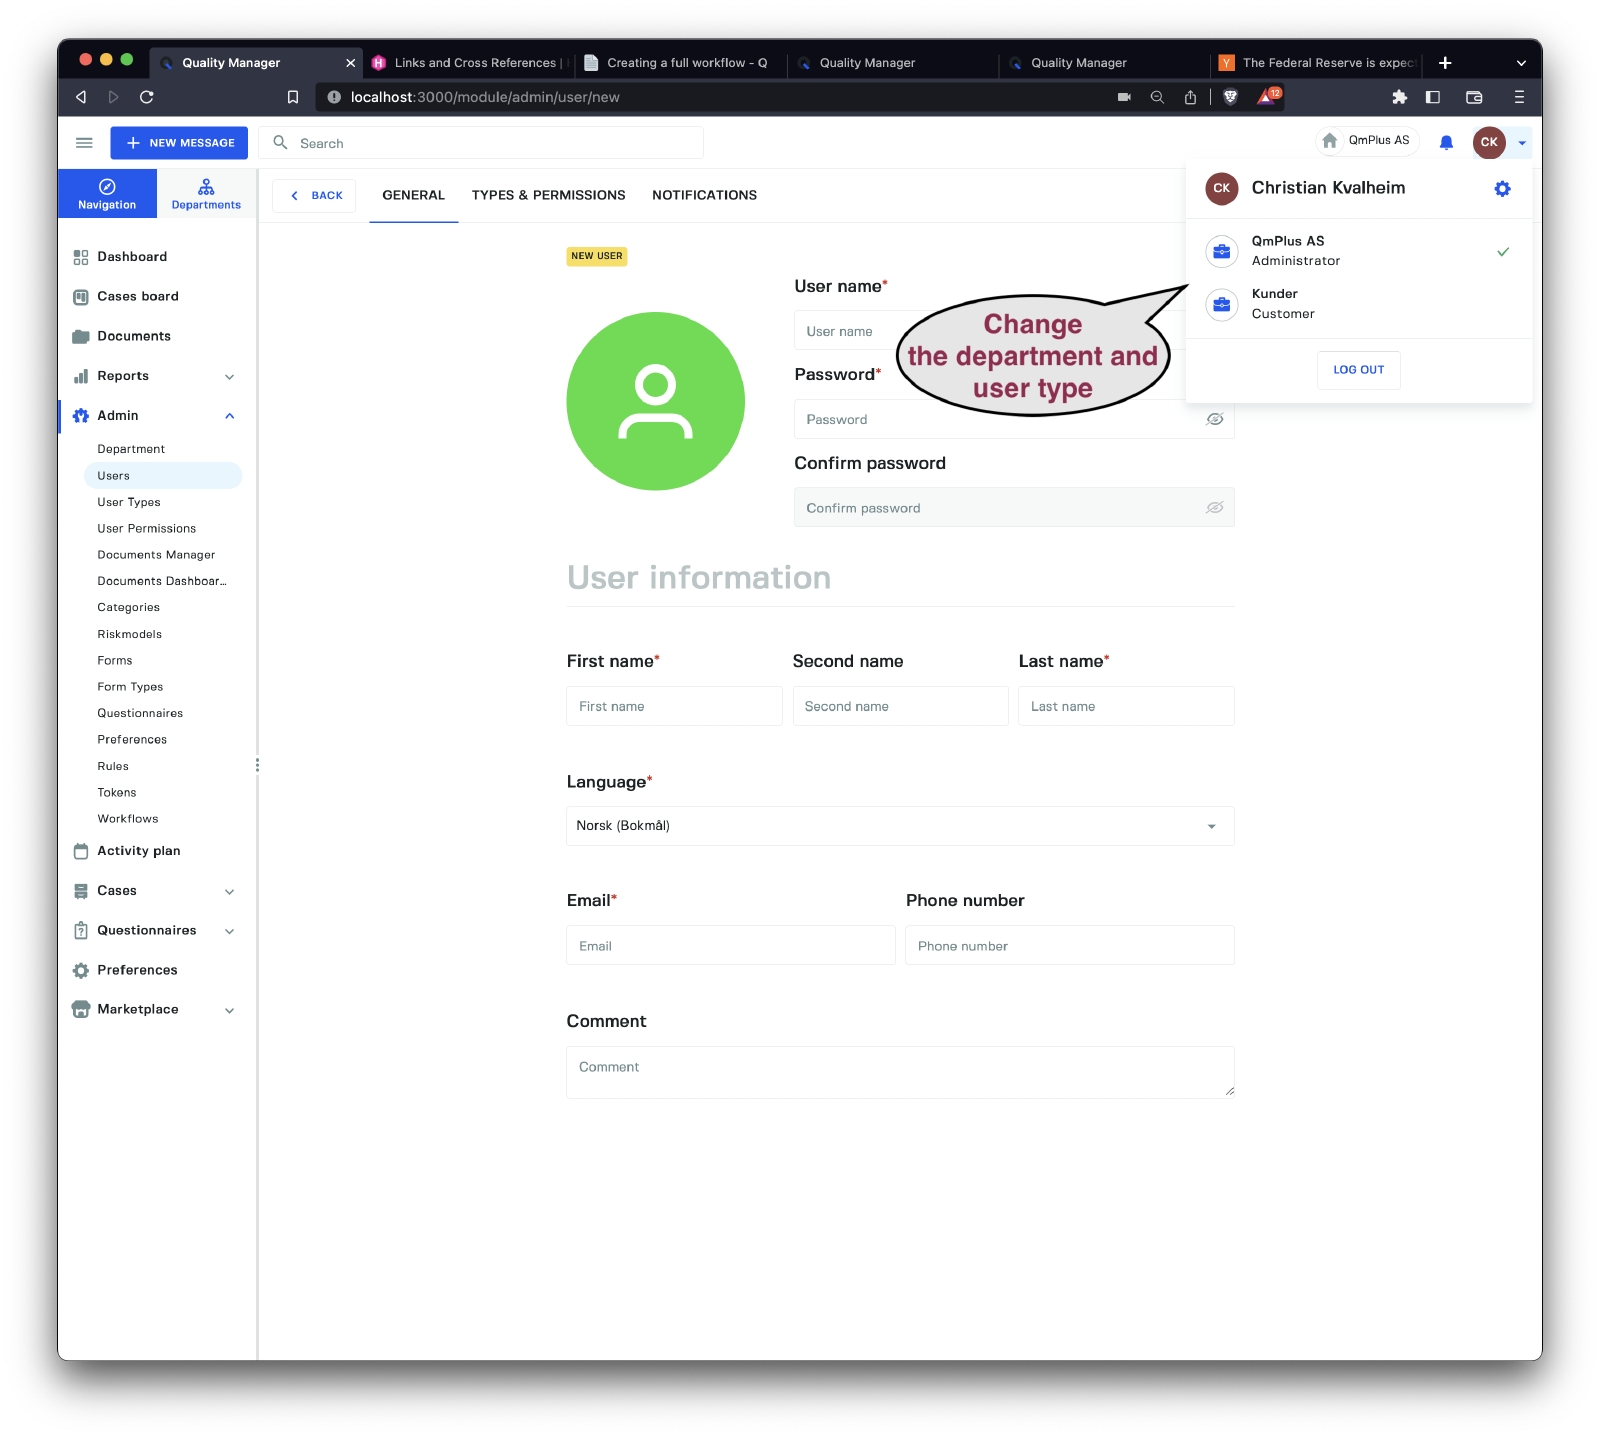The image size is (1600, 1437).
Task: Open the Departments panel icon
Action: click(206, 194)
